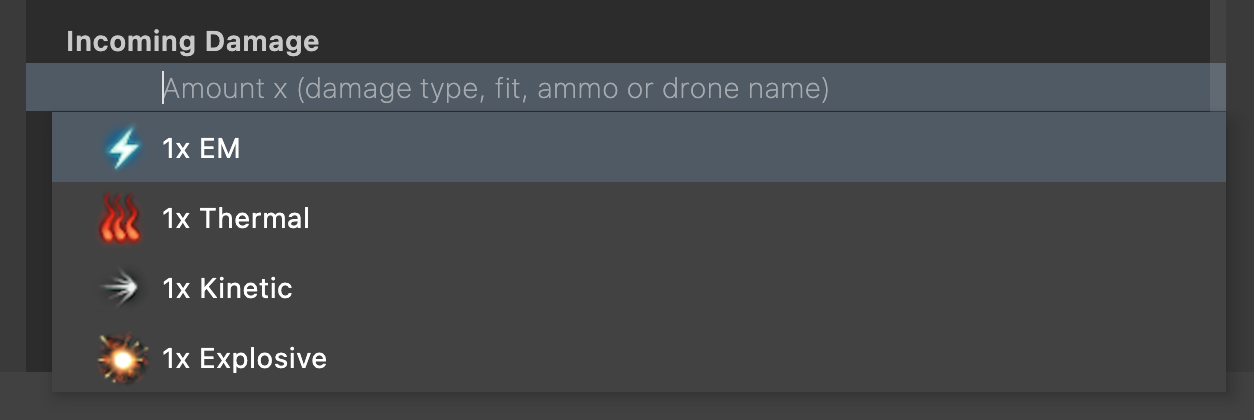The image size is (1254, 420).
Task: Click the Kinetic projectile icon
Action: pos(122,289)
